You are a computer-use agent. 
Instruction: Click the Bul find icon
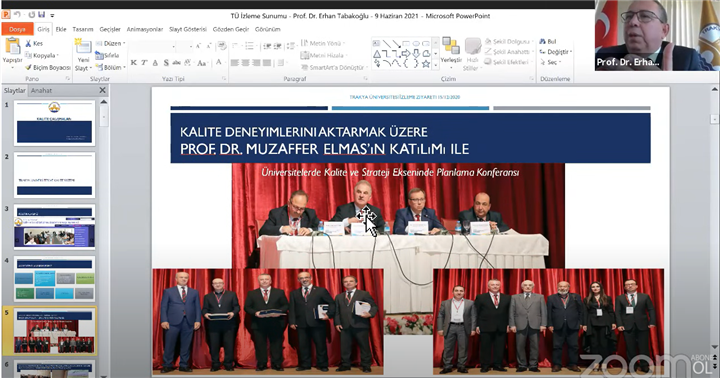[x=548, y=41]
